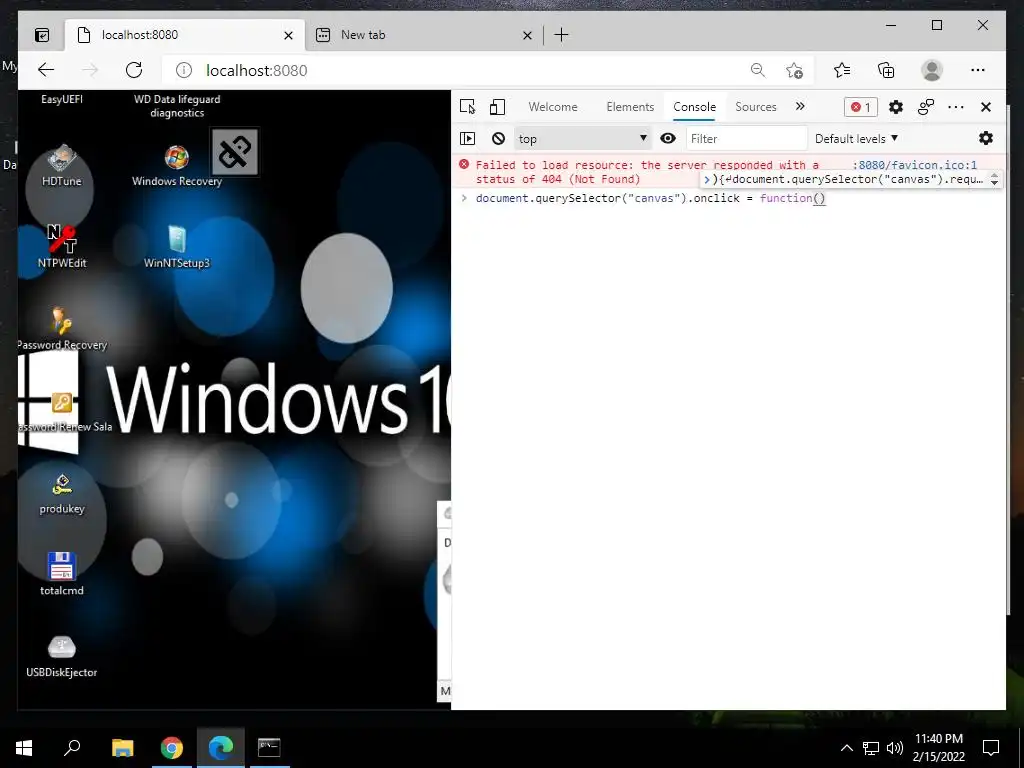Image resolution: width=1024 pixels, height=768 pixels.
Task: Open Edge Settings and more menu
Action: pyautogui.click(x=978, y=70)
